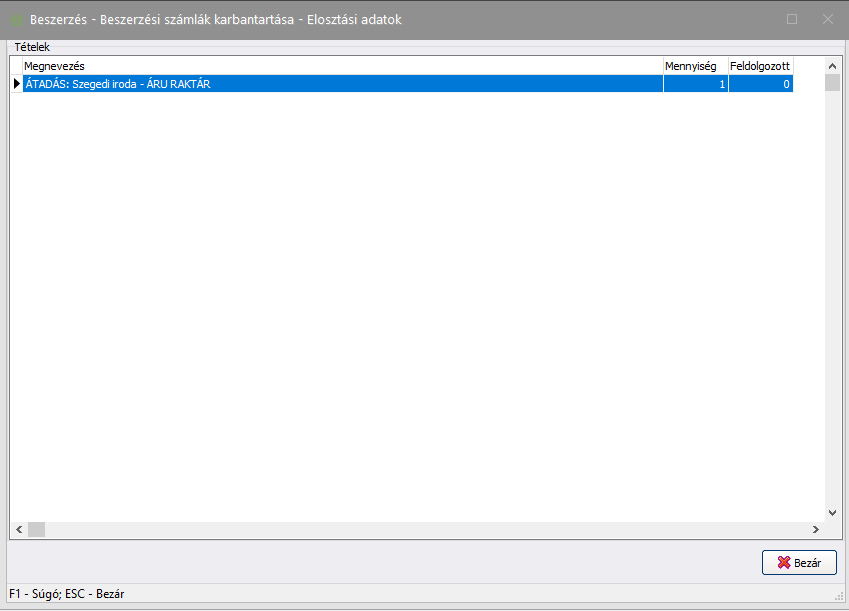Click the resize grip in status bar corner
Image resolution: width=849 pixels, height=611 pixels.
point(838,596)
